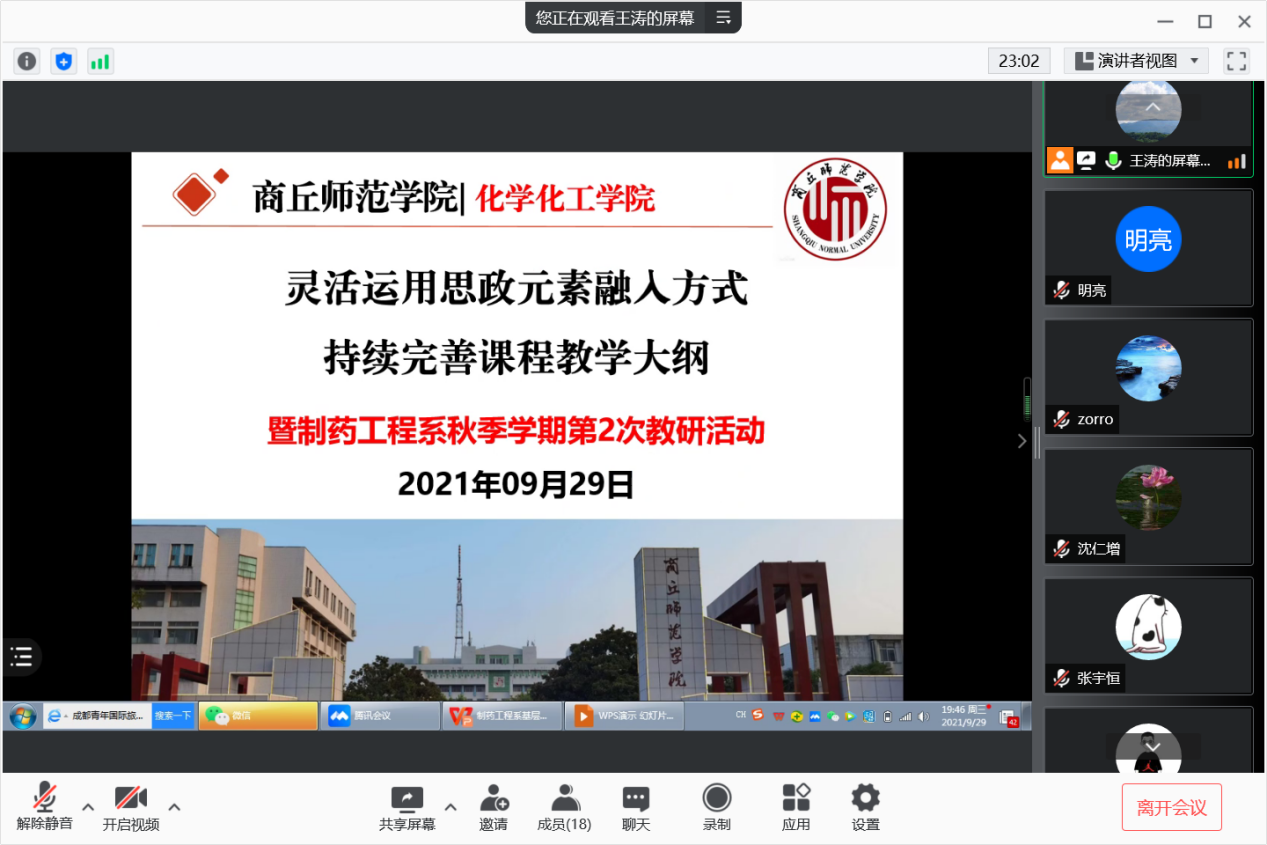The width and height of the screenshot is (1267, 845).
Task: Open the Apps (应用) icon
Action: tap(796, 807)
